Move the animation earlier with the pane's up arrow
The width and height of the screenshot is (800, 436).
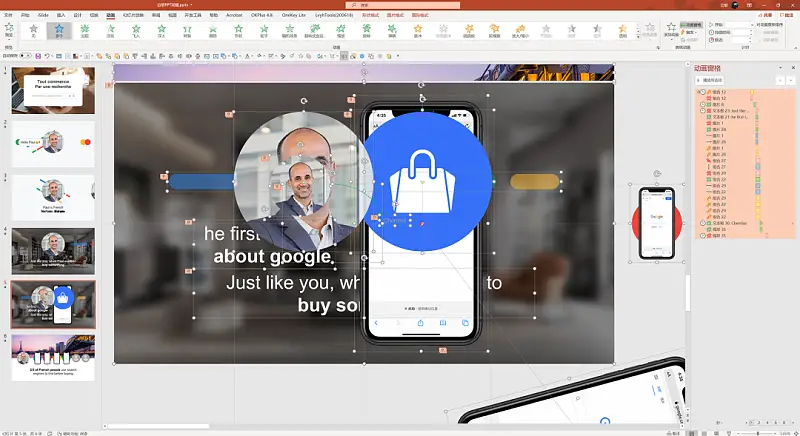[x=780, y=81]
